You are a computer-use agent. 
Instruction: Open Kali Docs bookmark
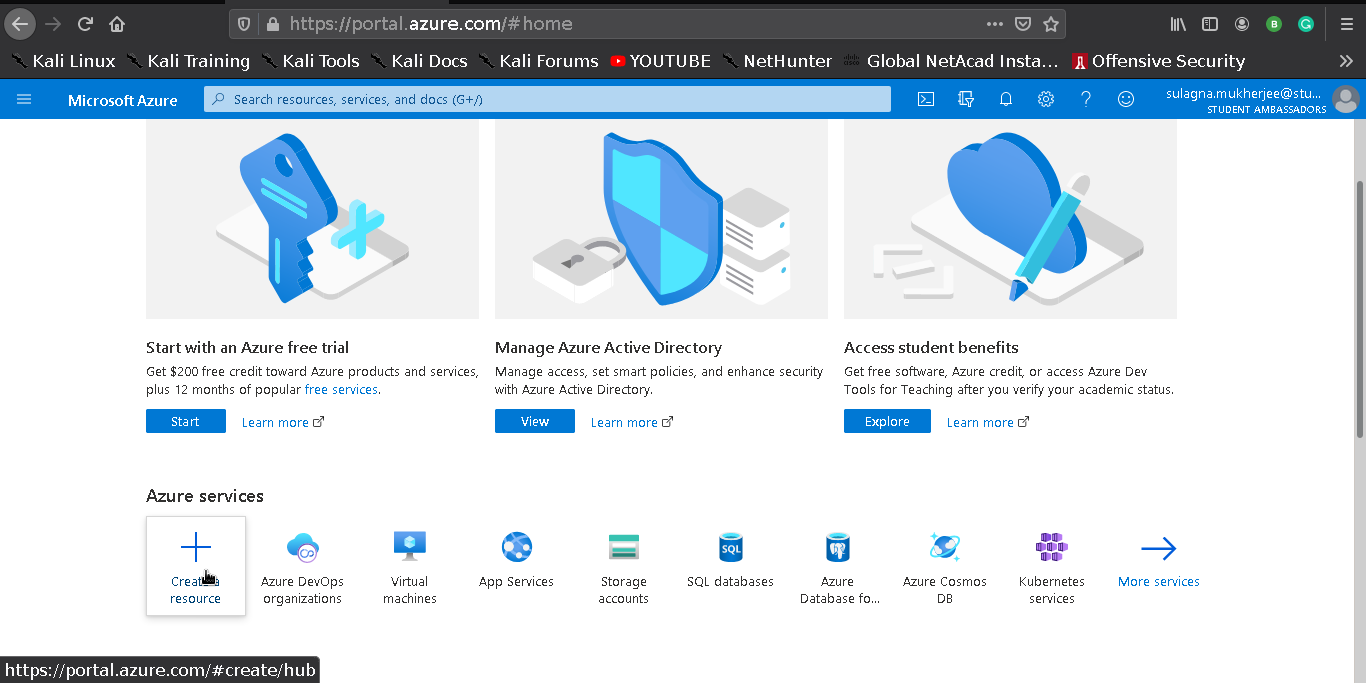pyautogui.click(x=419, y=61)
